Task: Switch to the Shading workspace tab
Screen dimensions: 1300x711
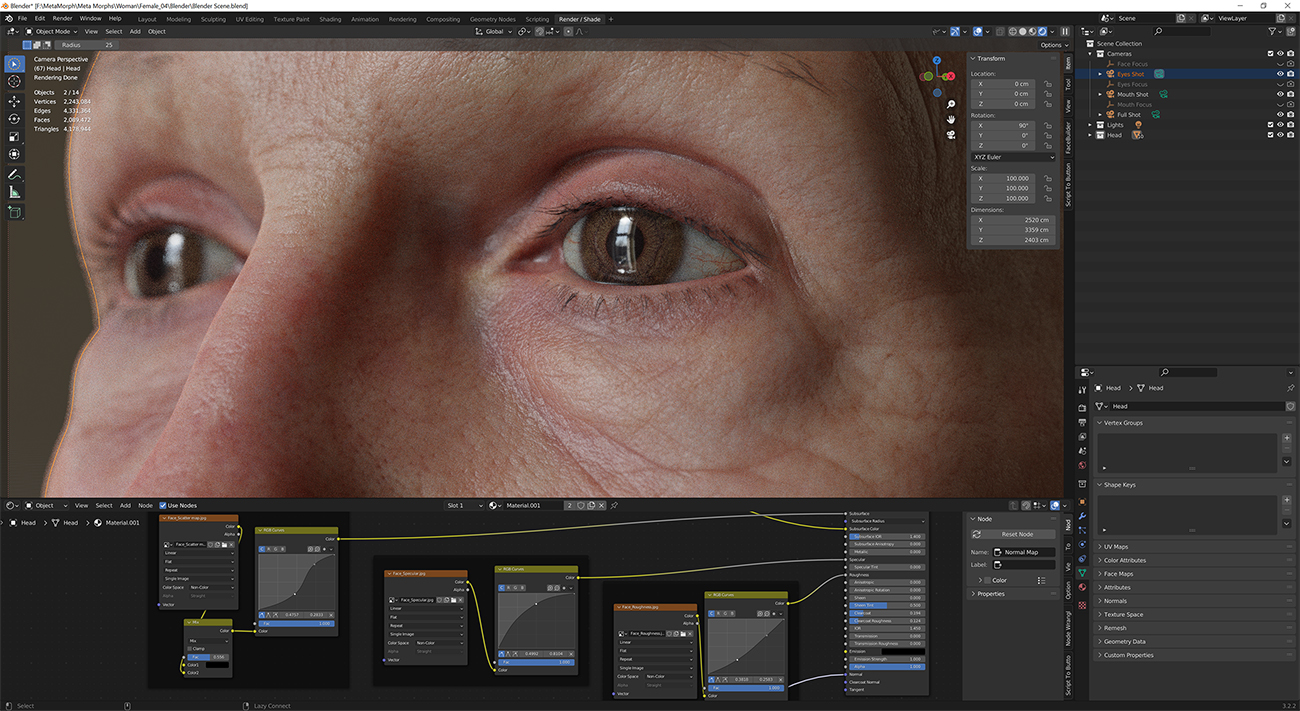Action: (330, 19)
